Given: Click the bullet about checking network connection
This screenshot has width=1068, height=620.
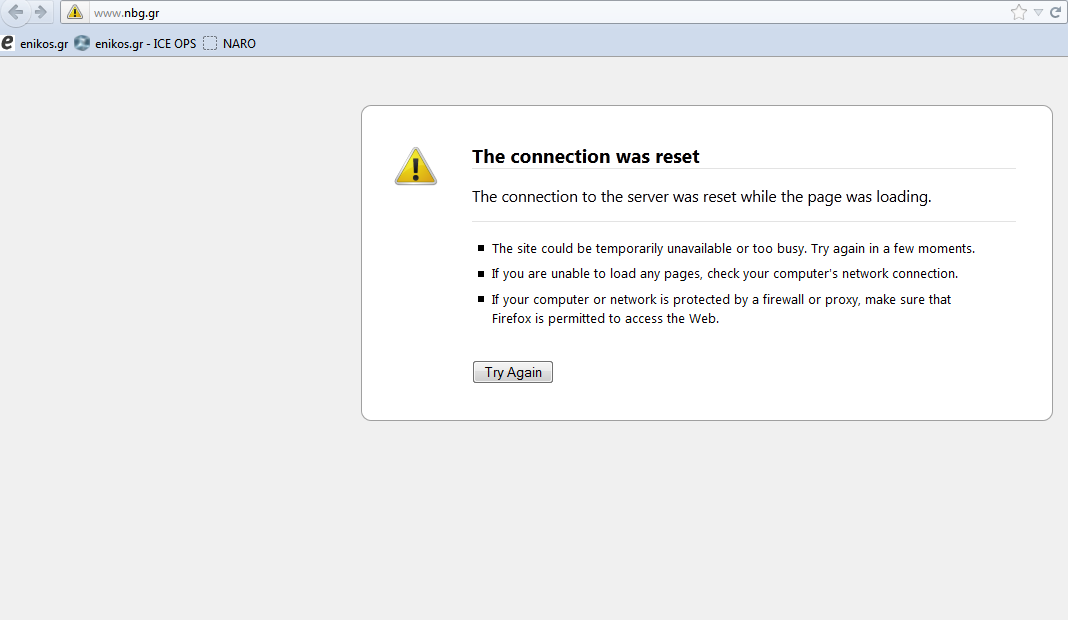Looking at the screenshot, I should point(724,274).
